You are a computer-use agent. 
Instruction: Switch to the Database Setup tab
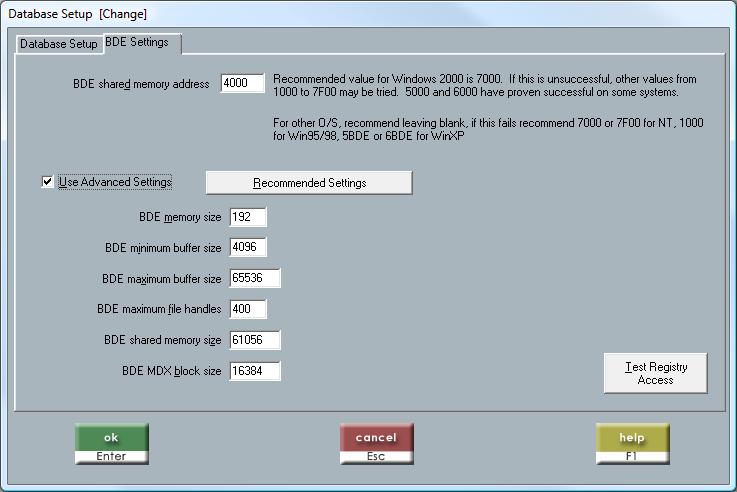[59, 44]
